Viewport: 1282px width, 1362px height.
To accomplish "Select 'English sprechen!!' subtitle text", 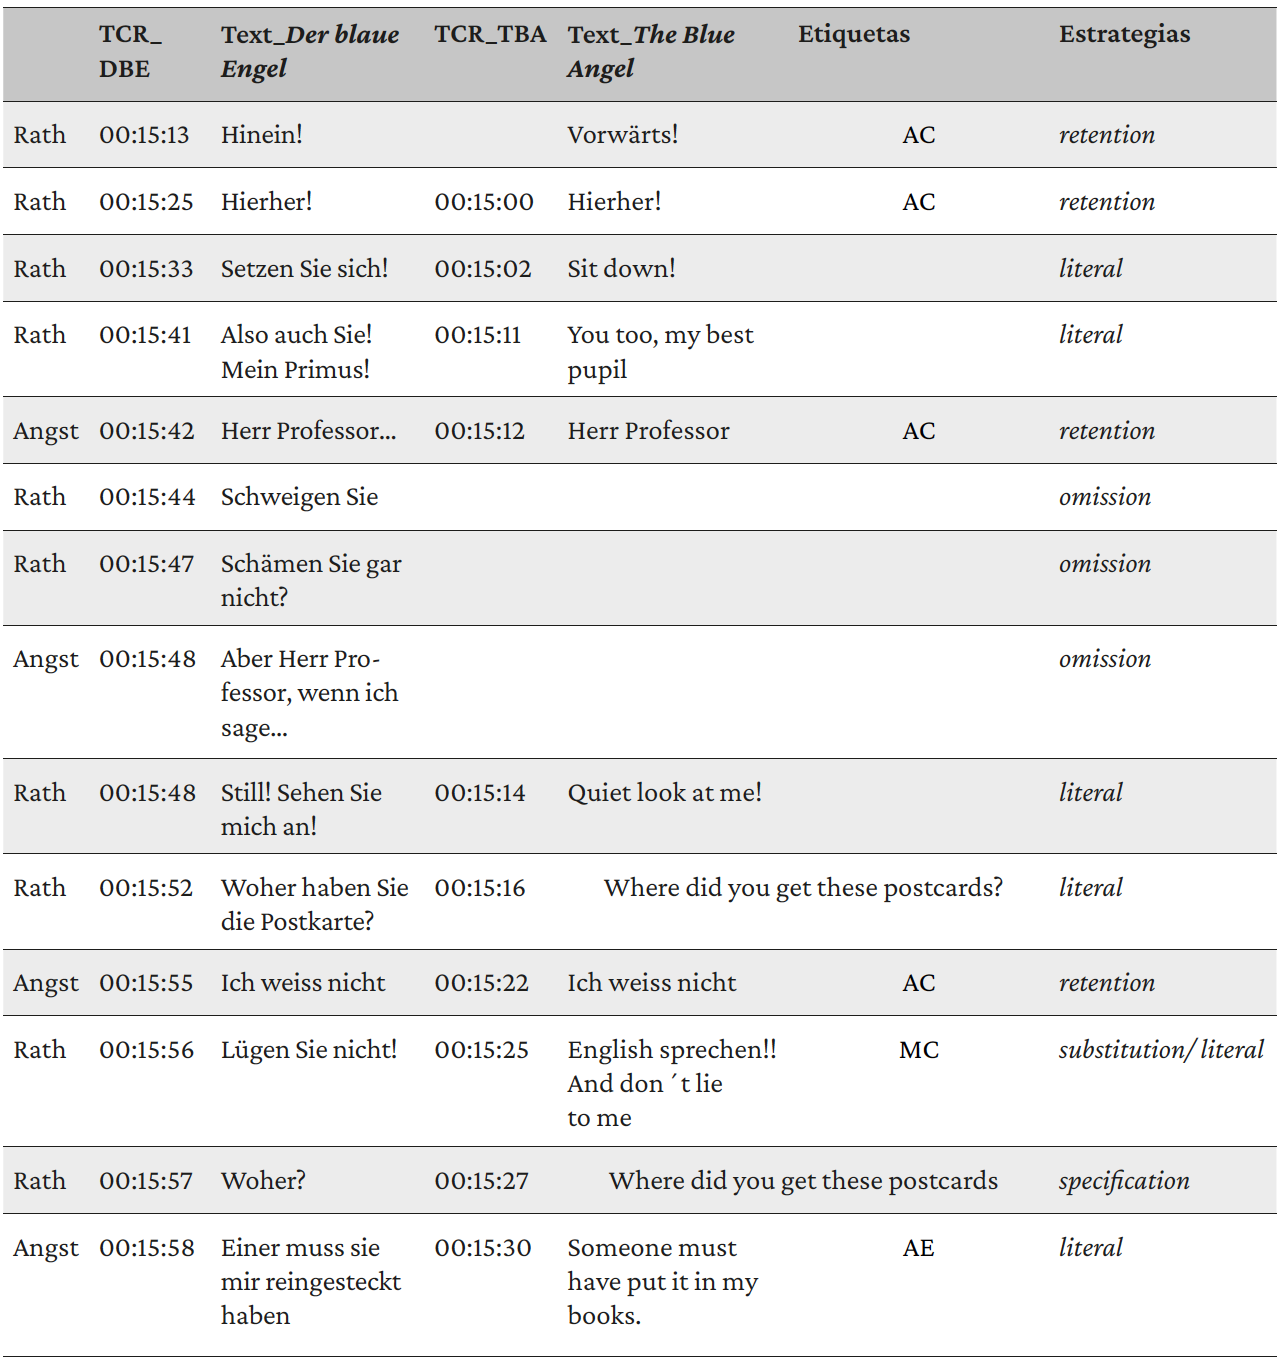I will click(671, 1050).
